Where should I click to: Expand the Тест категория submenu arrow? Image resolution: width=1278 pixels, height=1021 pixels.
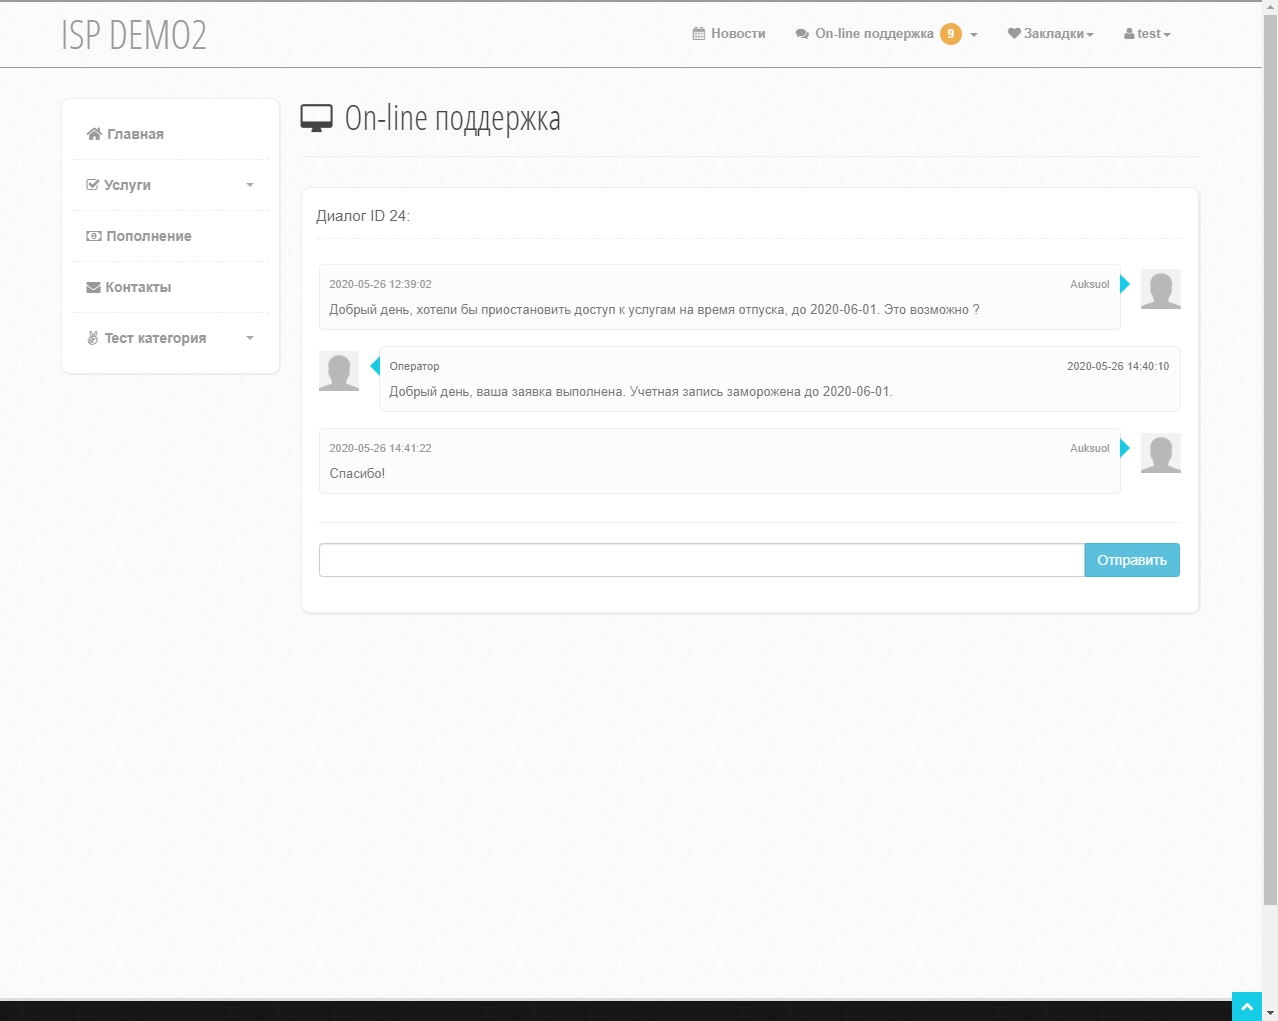point(250,338)
